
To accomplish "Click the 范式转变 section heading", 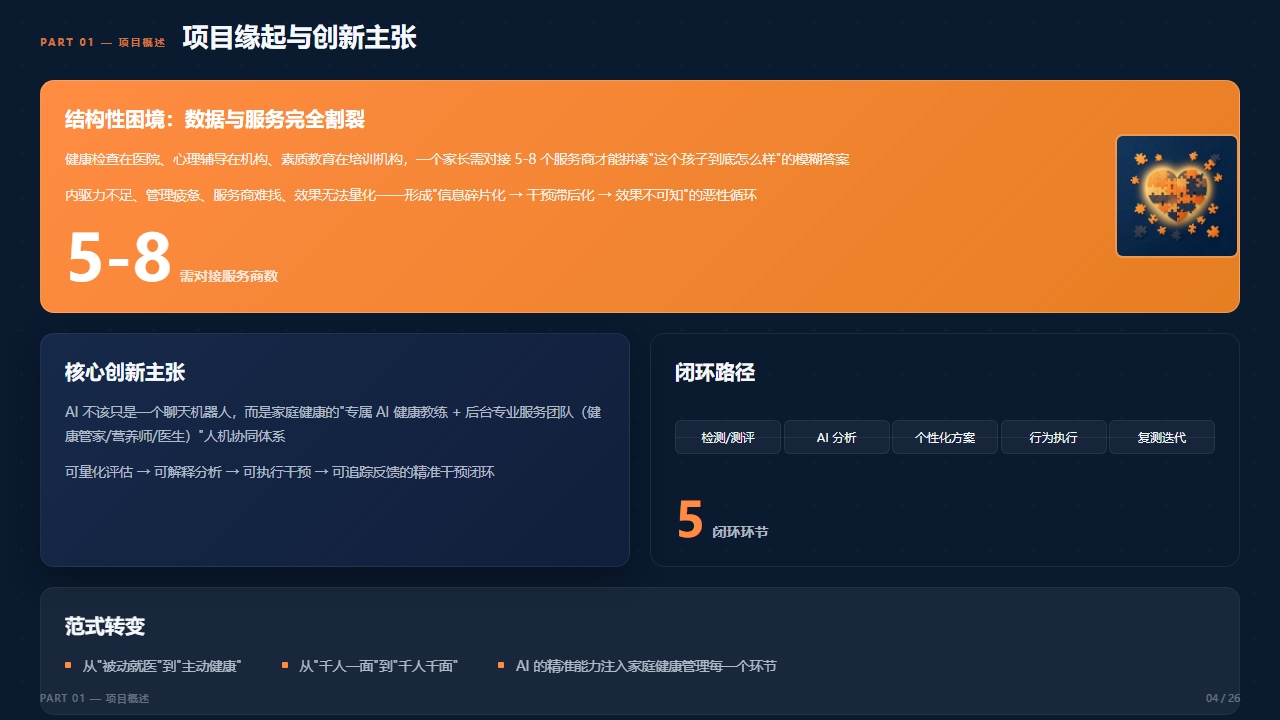I will tap(105, 626).
